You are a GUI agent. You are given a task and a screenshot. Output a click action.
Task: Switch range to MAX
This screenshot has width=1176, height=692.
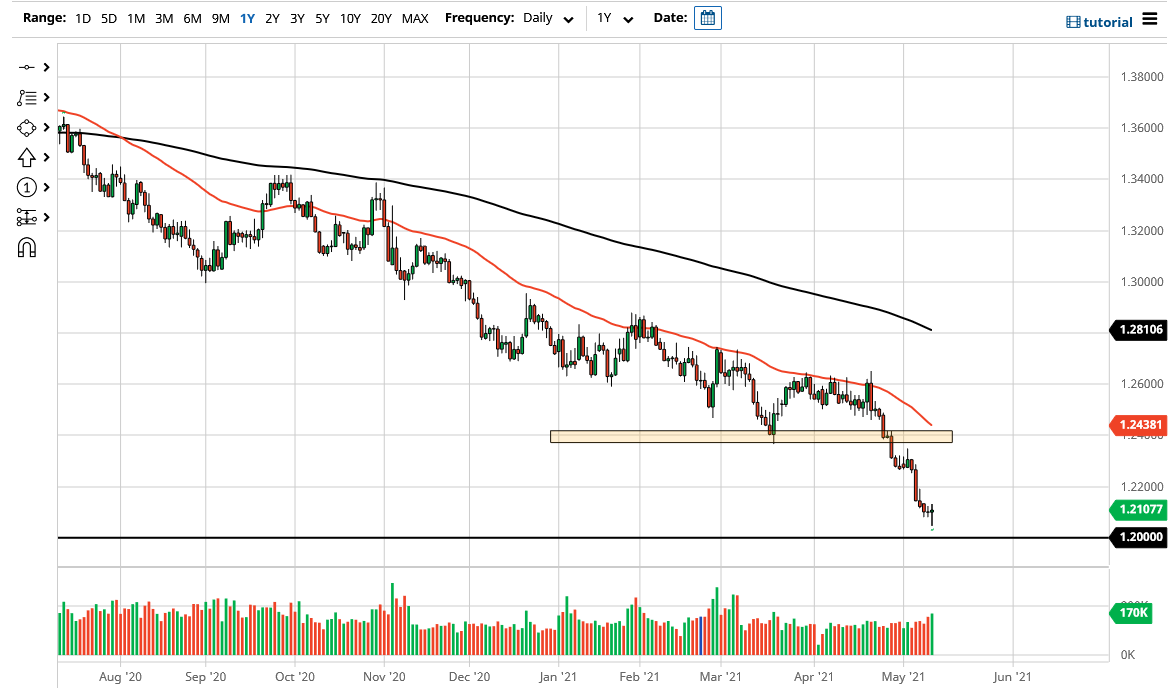click(x=415, y=17)
